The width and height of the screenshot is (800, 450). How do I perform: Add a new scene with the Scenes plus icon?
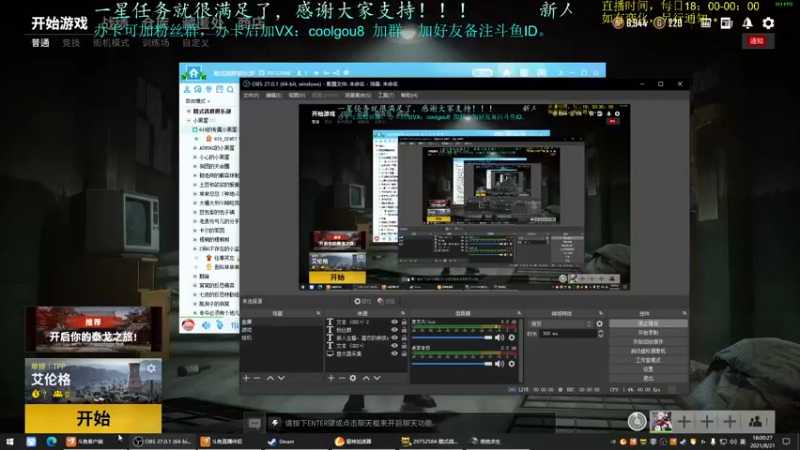(246, 378)
